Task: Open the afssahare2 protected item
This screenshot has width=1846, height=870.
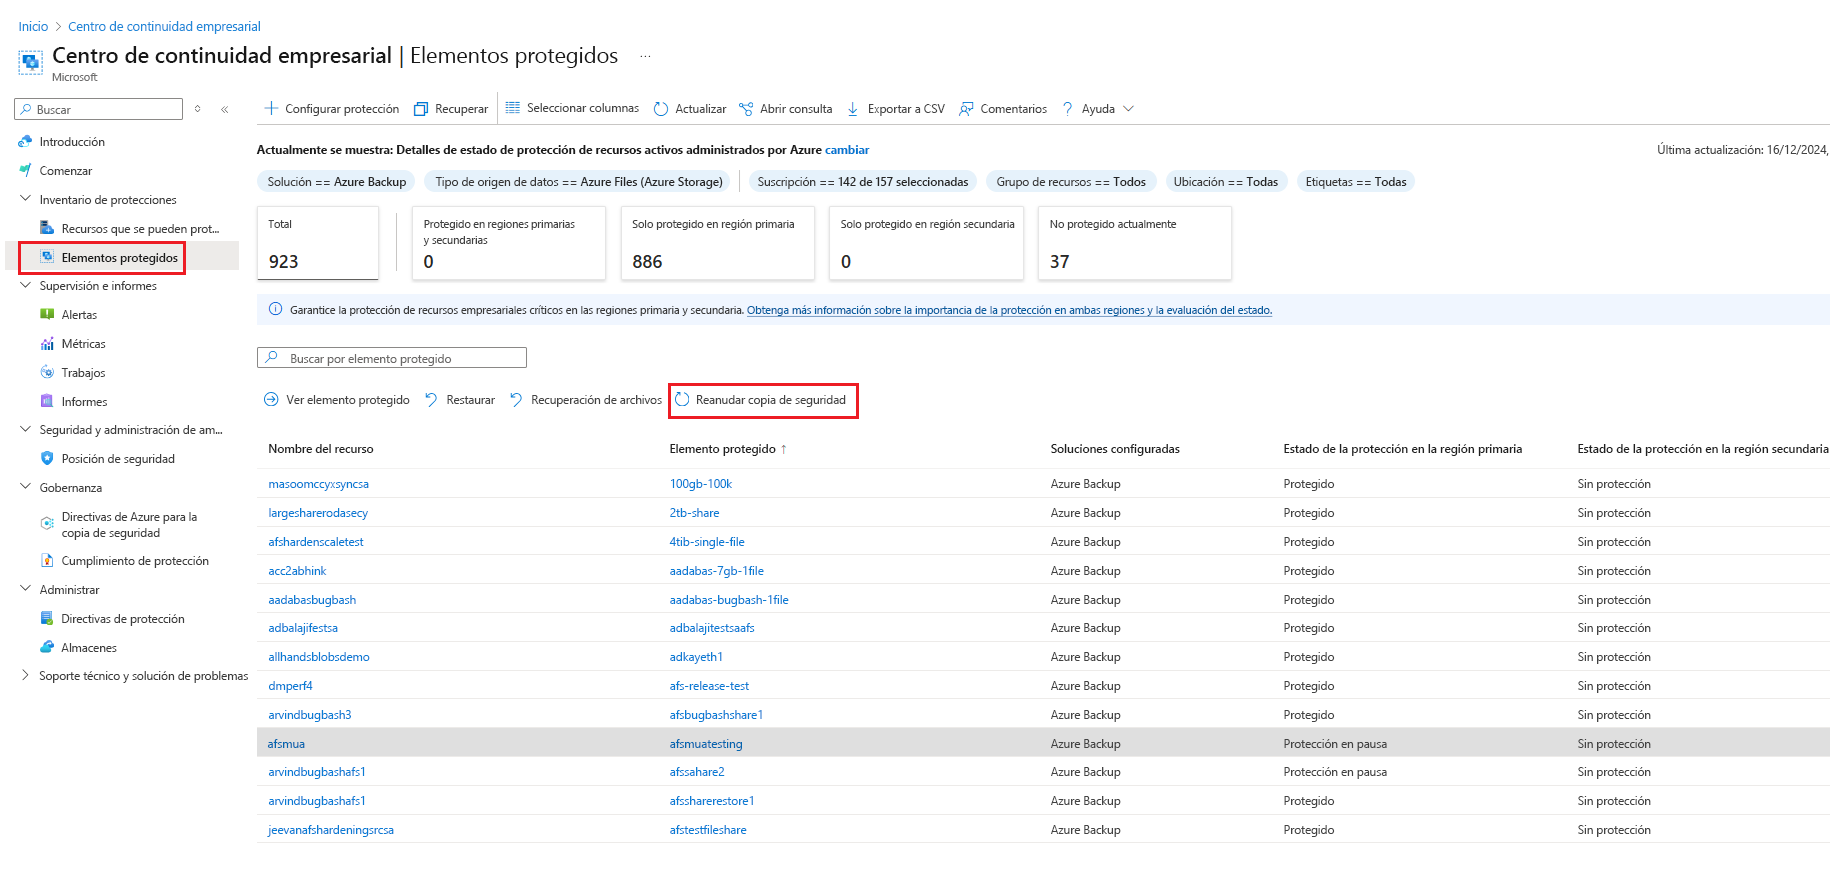Action: click(x=697, y=772)
